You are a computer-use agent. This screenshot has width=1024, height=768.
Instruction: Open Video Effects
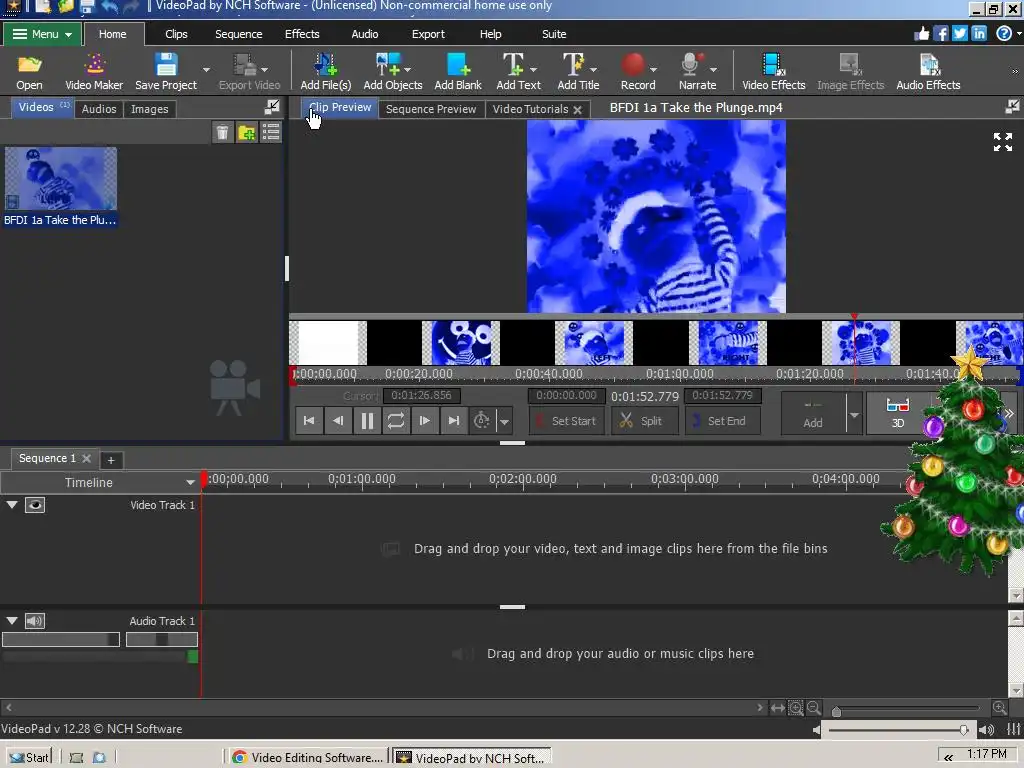coord(774,72)
